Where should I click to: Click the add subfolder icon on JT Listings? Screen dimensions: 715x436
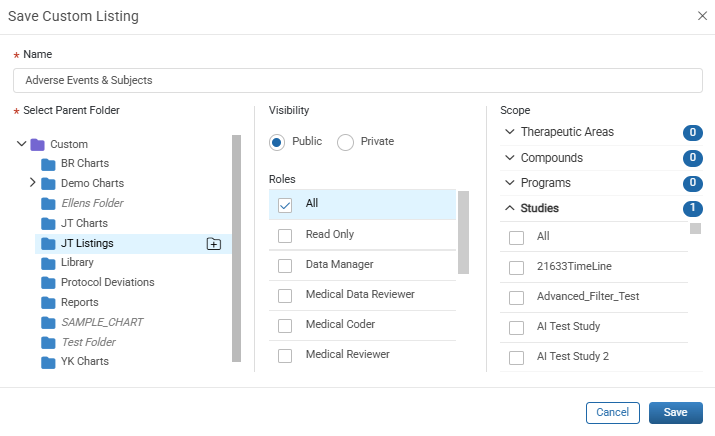click(x=214, y=244)
